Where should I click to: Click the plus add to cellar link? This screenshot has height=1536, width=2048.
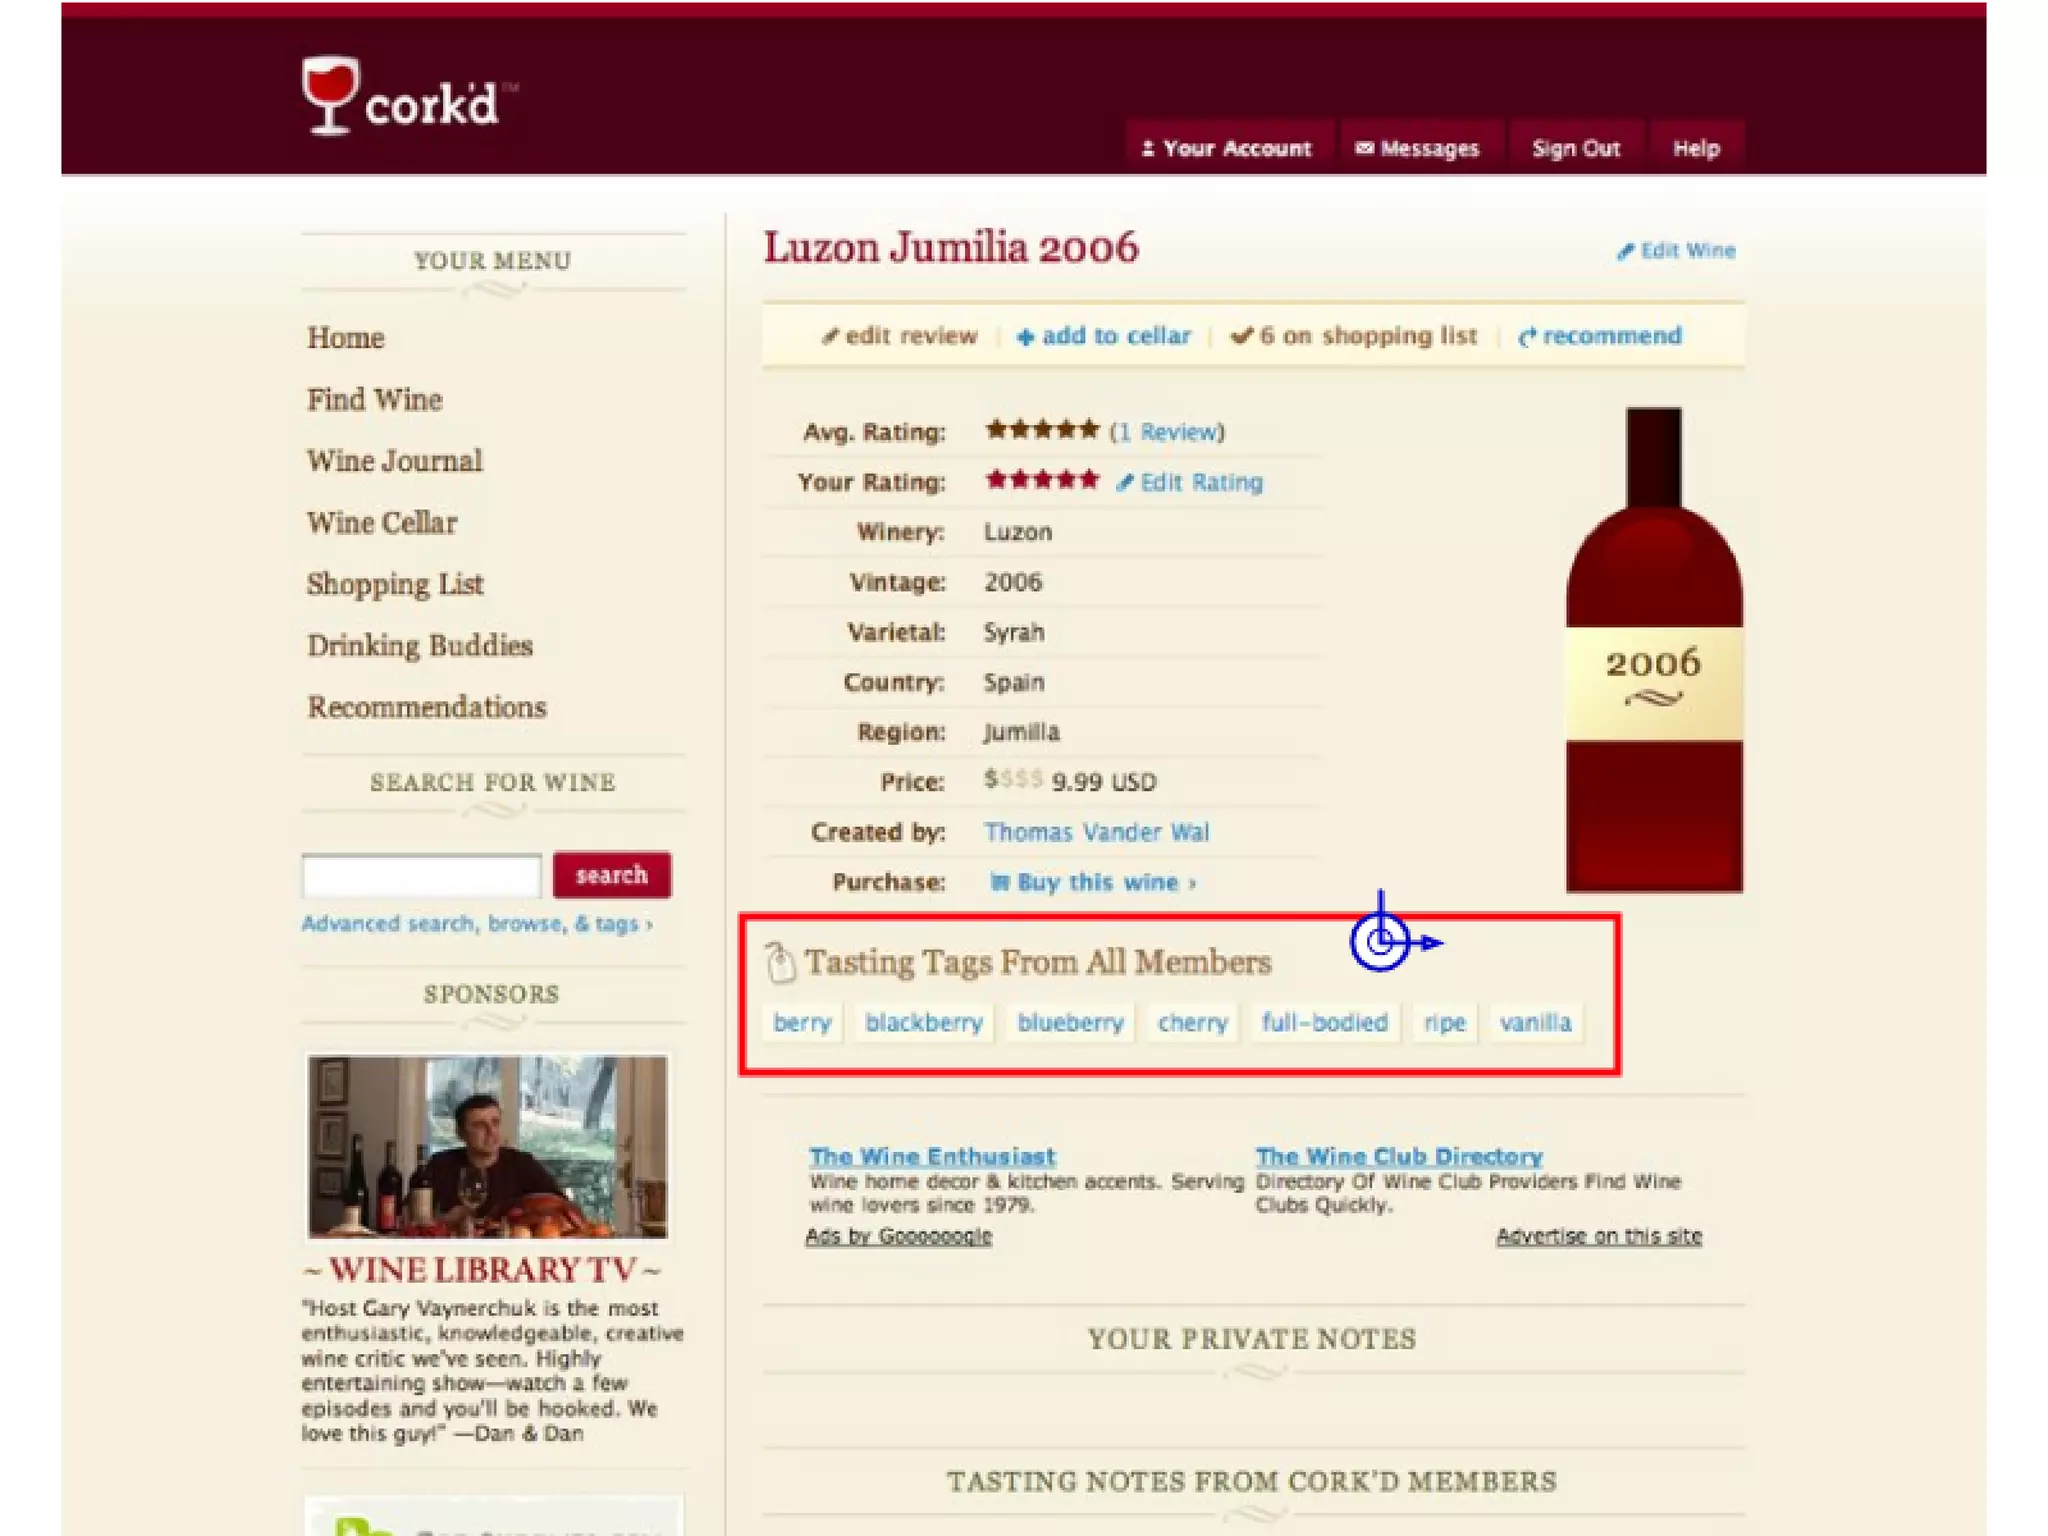click(x=1104, y=336)
